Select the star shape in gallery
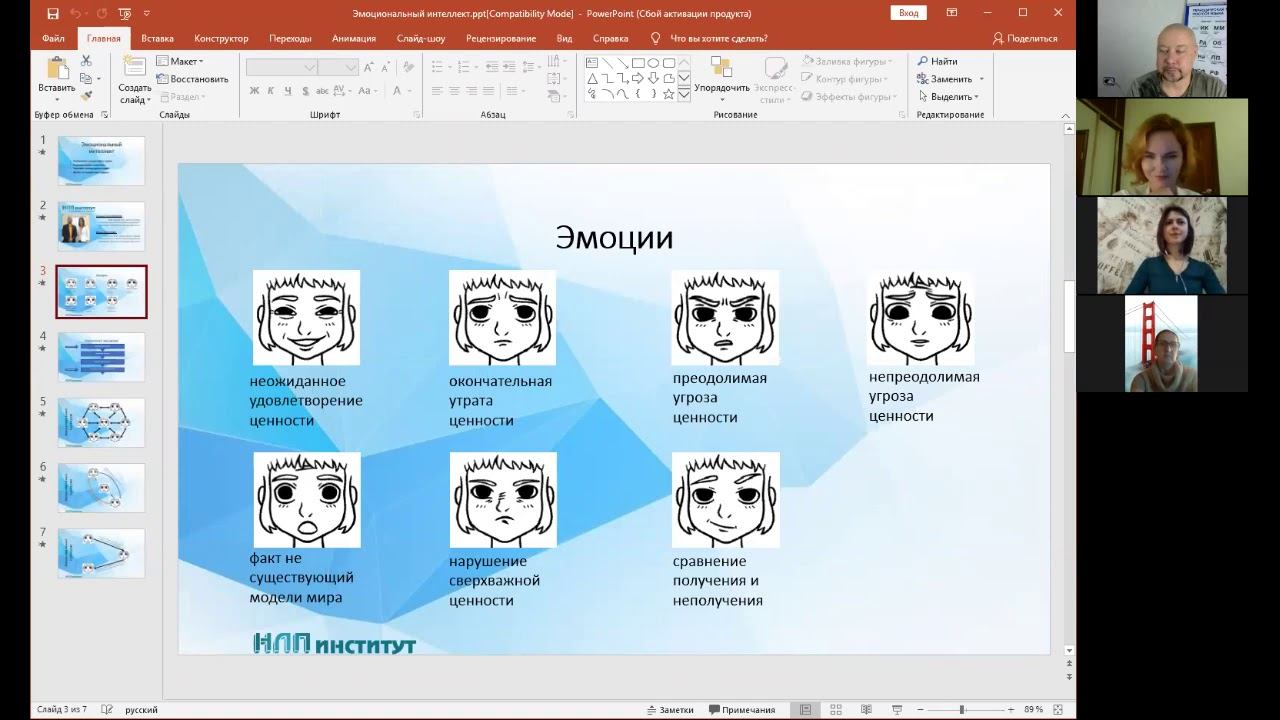 coord(668,93)
